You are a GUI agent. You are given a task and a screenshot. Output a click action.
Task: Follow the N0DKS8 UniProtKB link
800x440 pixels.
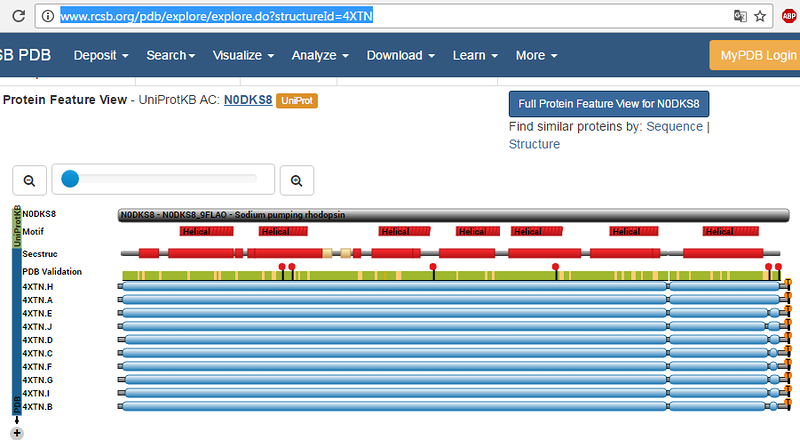[x=247, y=100]
